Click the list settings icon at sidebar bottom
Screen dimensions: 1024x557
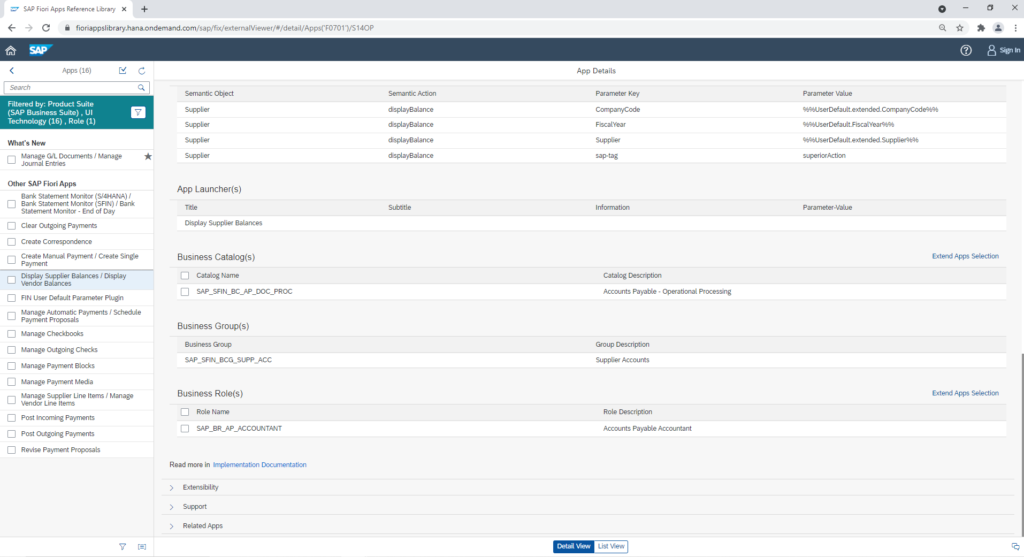point(142,547)
